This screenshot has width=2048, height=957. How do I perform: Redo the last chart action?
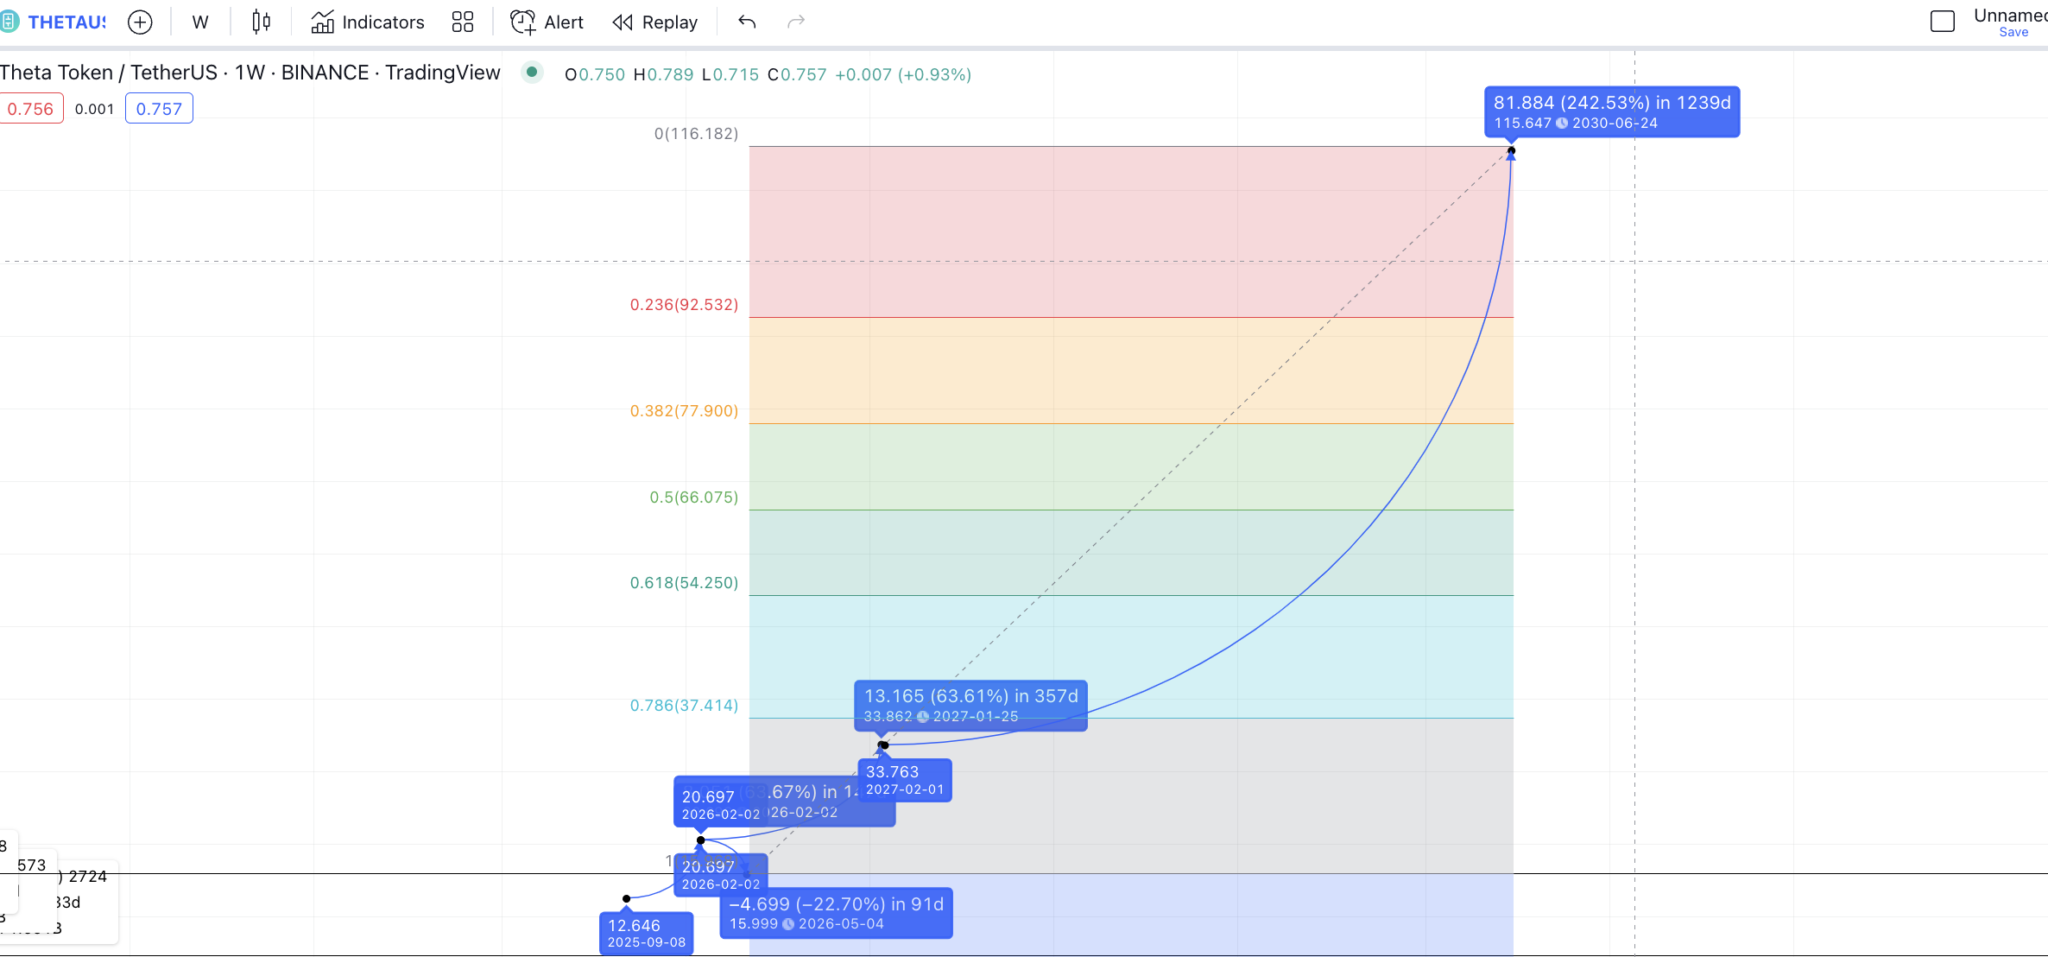[x=796, y=22]
